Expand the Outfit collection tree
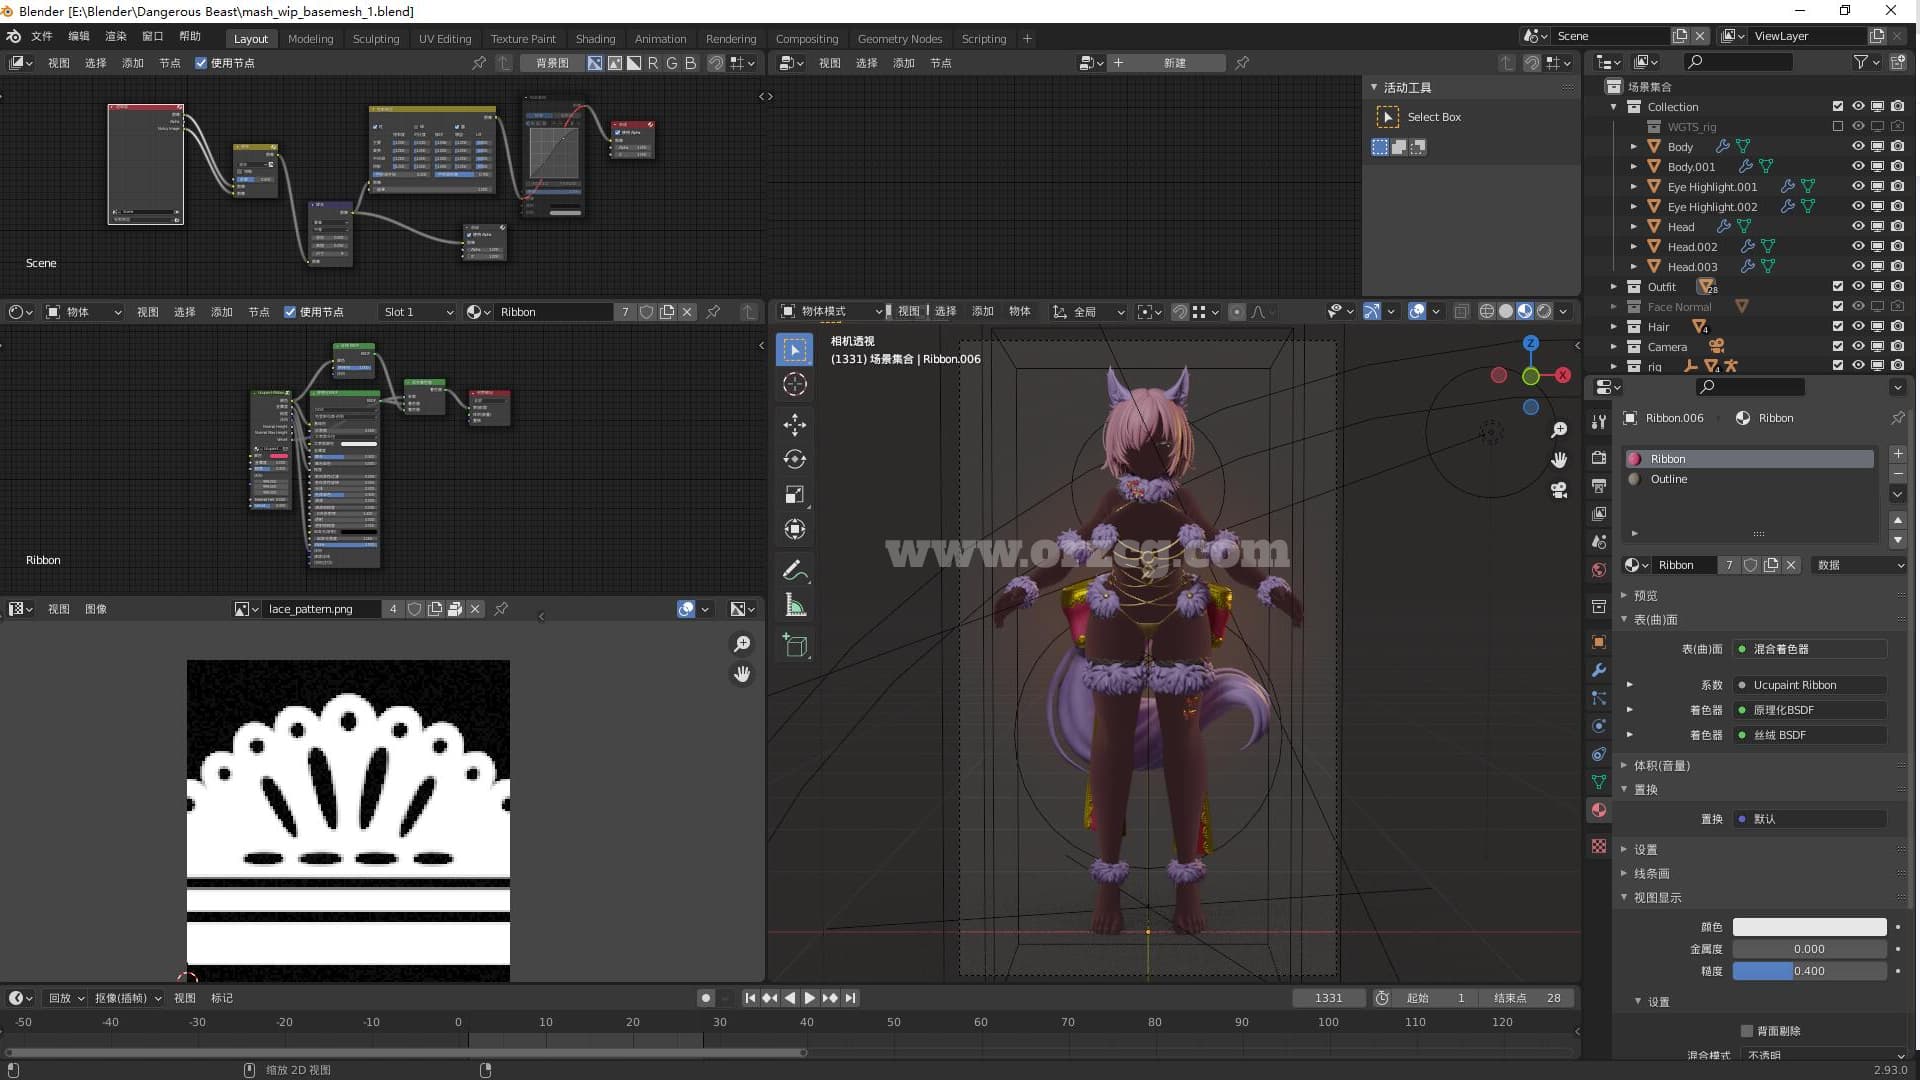 pyautogui.click(x=1614, y=286)
